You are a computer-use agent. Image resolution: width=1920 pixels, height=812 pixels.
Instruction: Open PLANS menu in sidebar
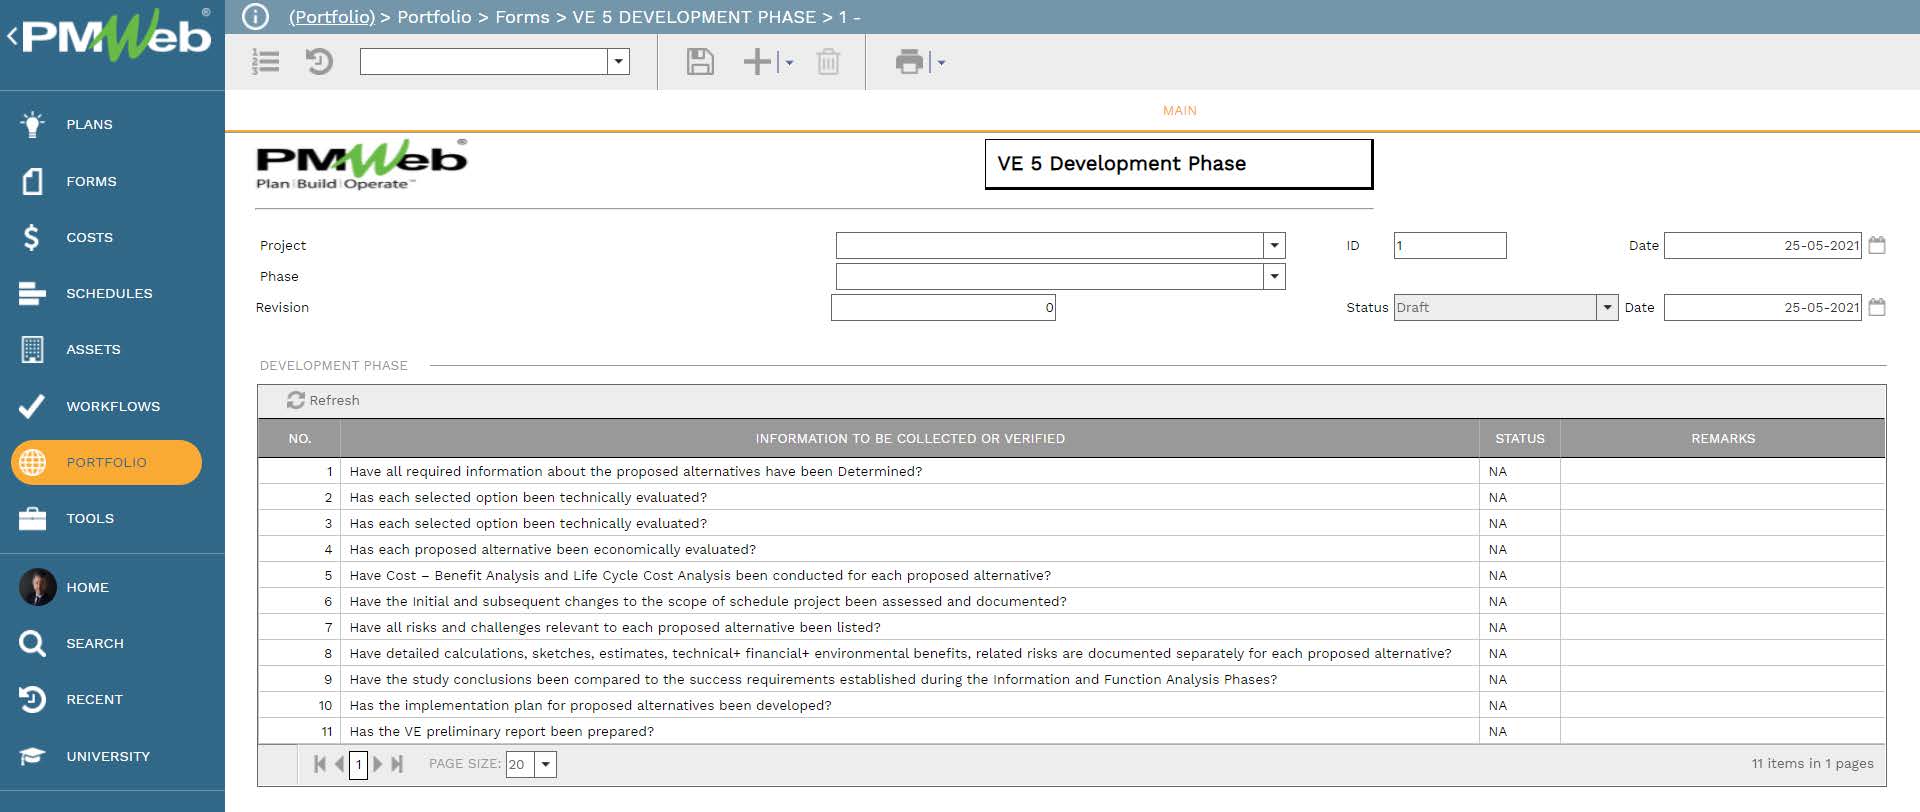coord(89,124)
